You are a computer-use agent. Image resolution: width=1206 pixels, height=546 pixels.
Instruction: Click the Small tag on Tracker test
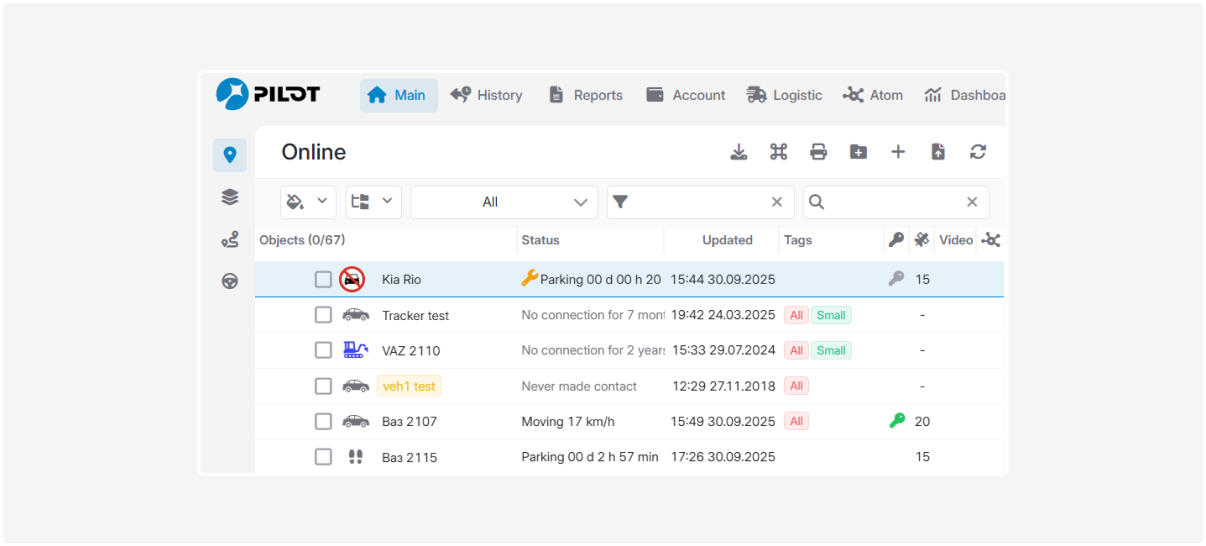(x=831, y=315)
